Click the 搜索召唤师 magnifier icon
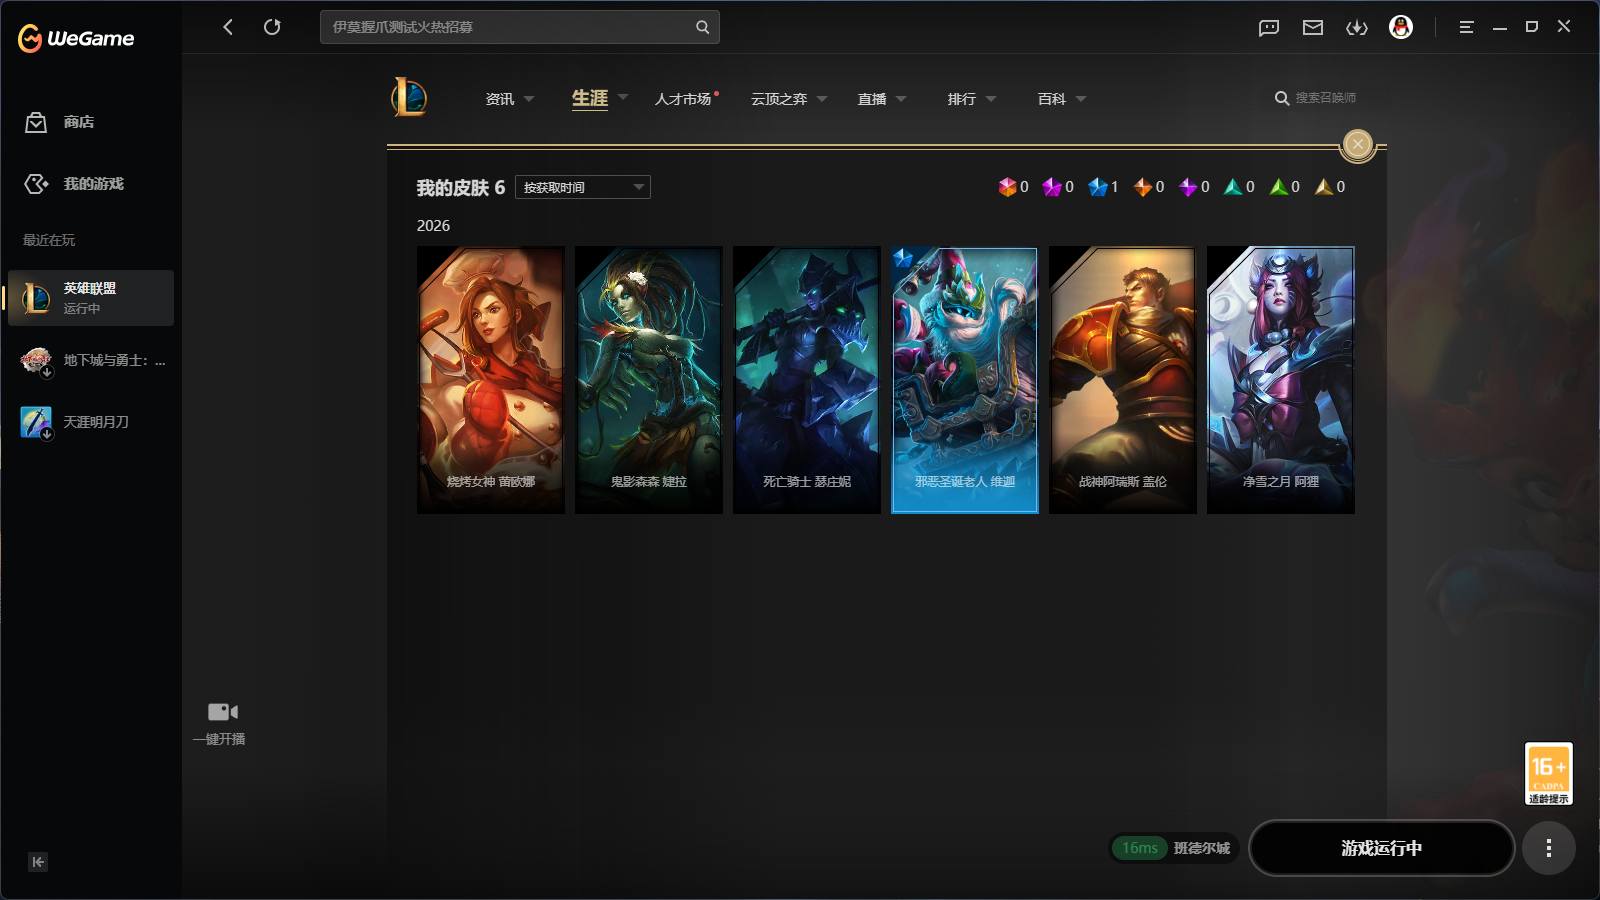Viewport: 1600px width, 900px height. click(1281, 98)
